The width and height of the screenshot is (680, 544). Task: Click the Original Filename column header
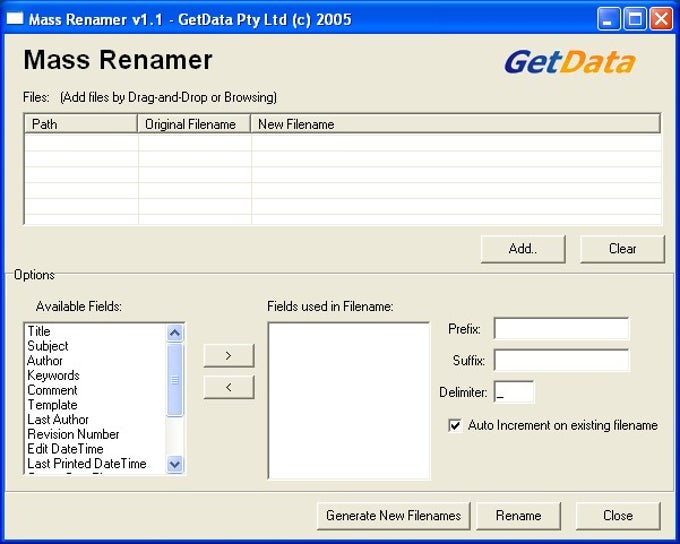point(194,124)
